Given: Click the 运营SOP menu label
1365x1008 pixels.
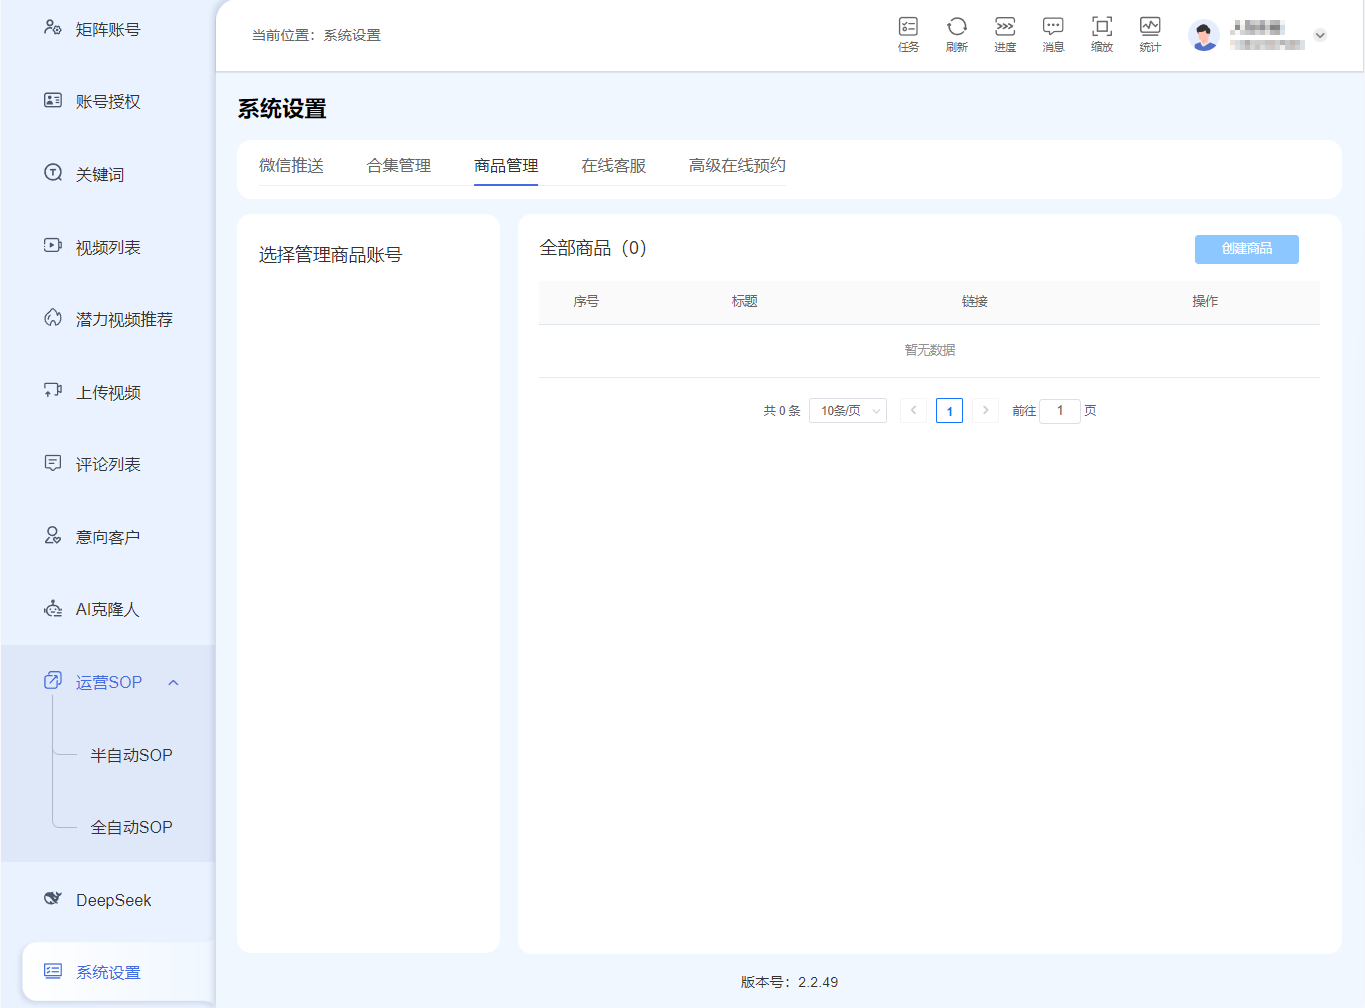Looking at the screenshot, I should [x=109, y=682].
